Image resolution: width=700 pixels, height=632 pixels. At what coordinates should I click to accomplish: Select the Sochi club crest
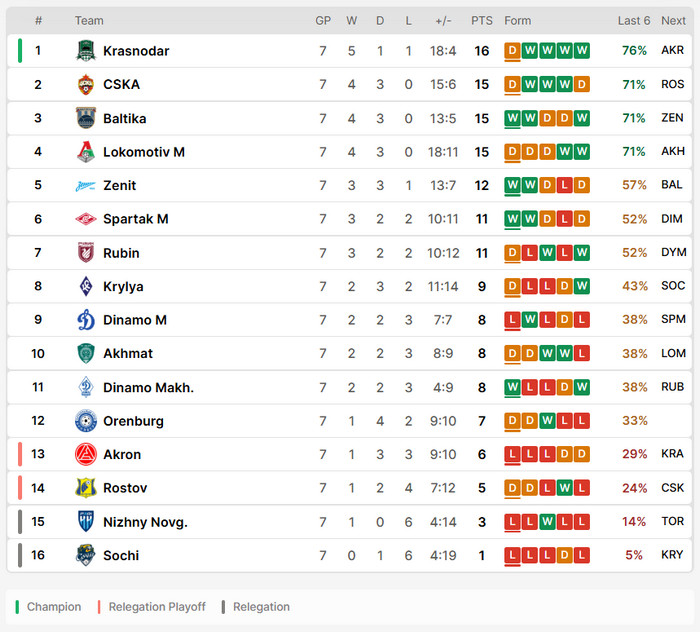pos(86,555)
